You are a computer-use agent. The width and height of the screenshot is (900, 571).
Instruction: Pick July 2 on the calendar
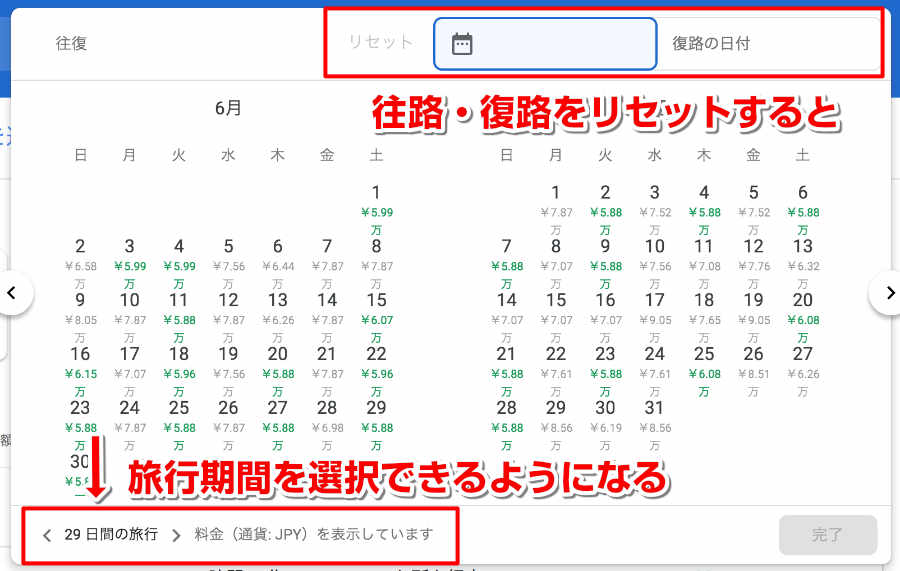605,209
